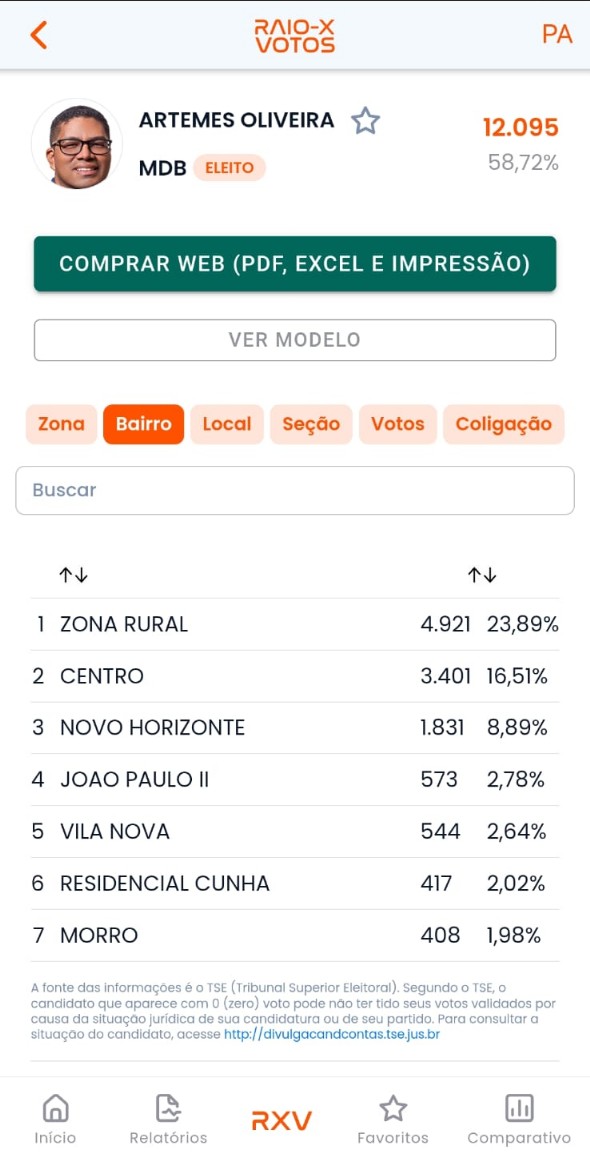Select the PA state selector
Screen dimensions: 590x1157
557,34
